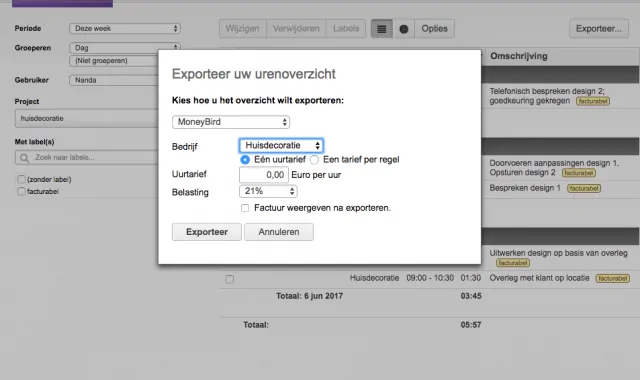Viewport: 640px width, 380px height.
Task: Open the Gebruiker 'Nanda' dropdown
Action: (114, 80)
